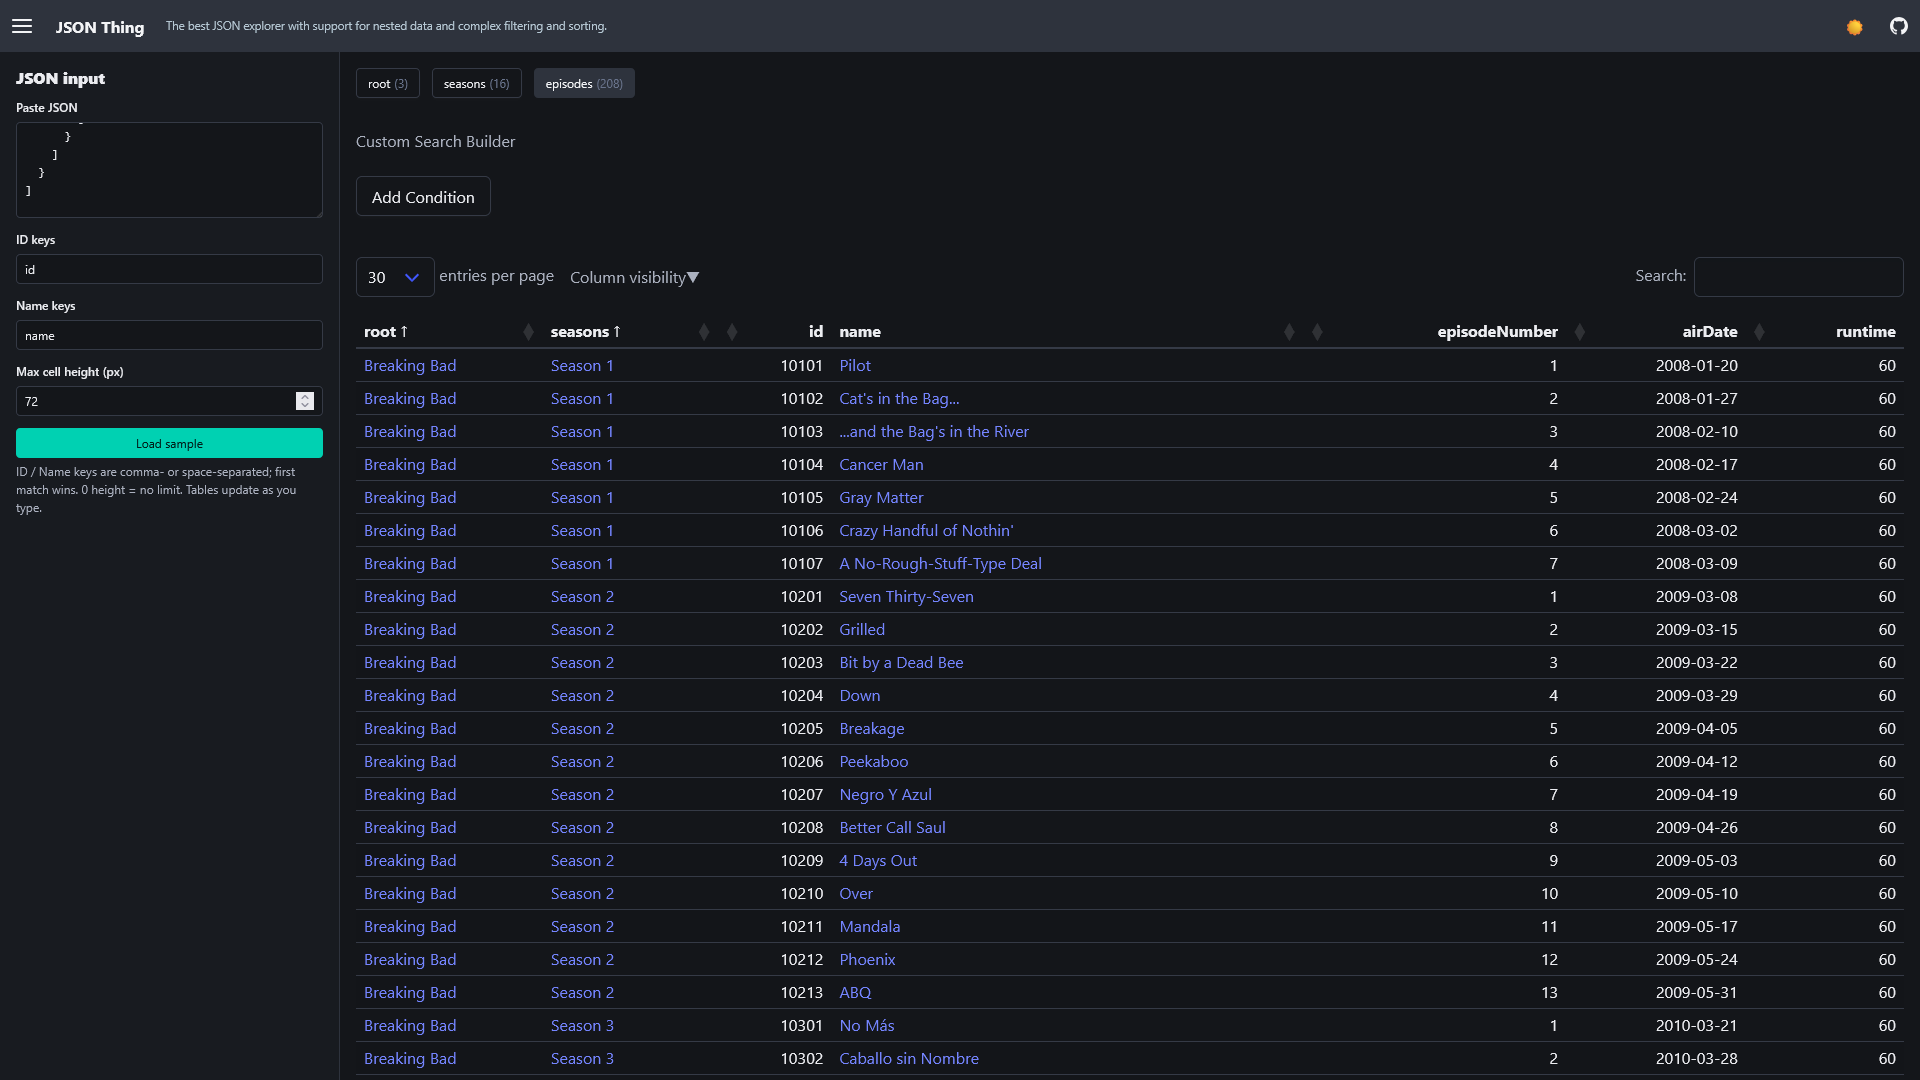Open the Cat's in the Bag... link

[x=899, y=399]
